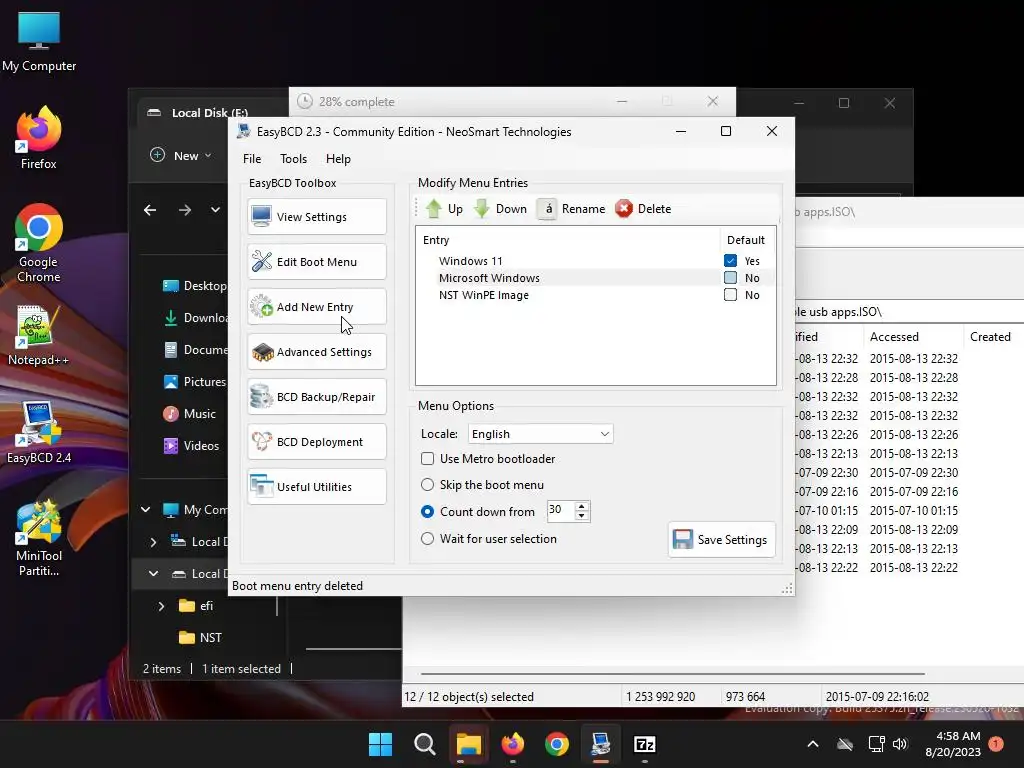This screenshot has height=768, width=1024.
Task: Open MiniTool Partition desktop shortcut
Action: tap(39, 538)
